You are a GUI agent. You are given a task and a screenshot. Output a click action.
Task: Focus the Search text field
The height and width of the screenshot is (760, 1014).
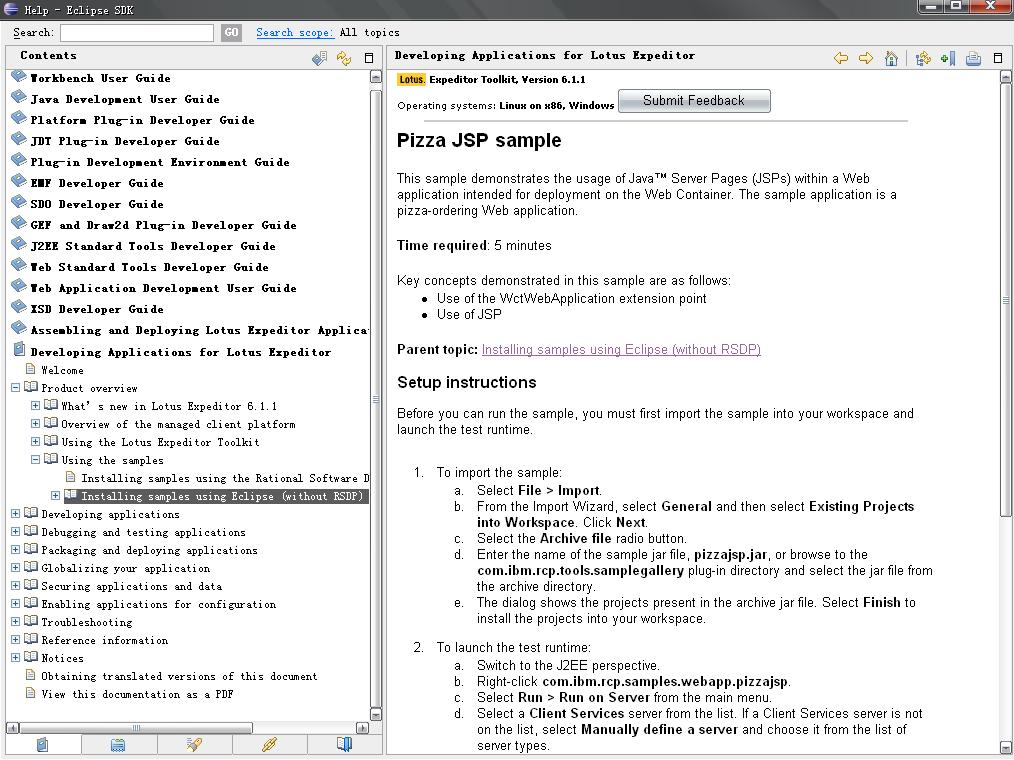point(137,33)
